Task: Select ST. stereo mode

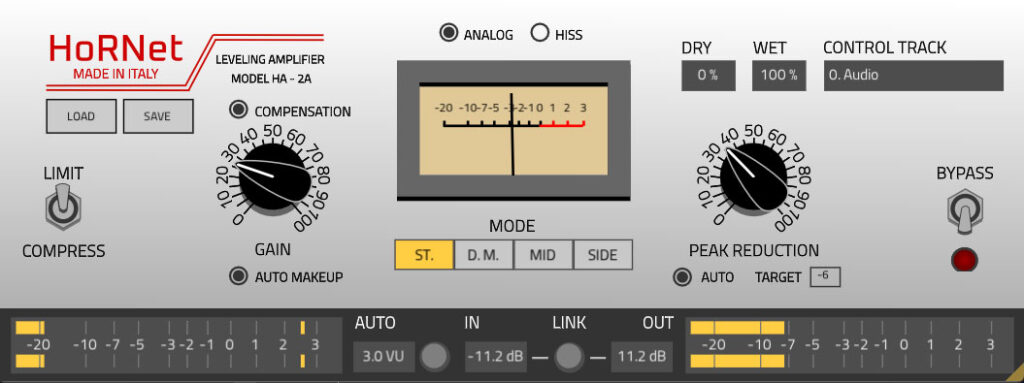Action: (x=424, y=255)
